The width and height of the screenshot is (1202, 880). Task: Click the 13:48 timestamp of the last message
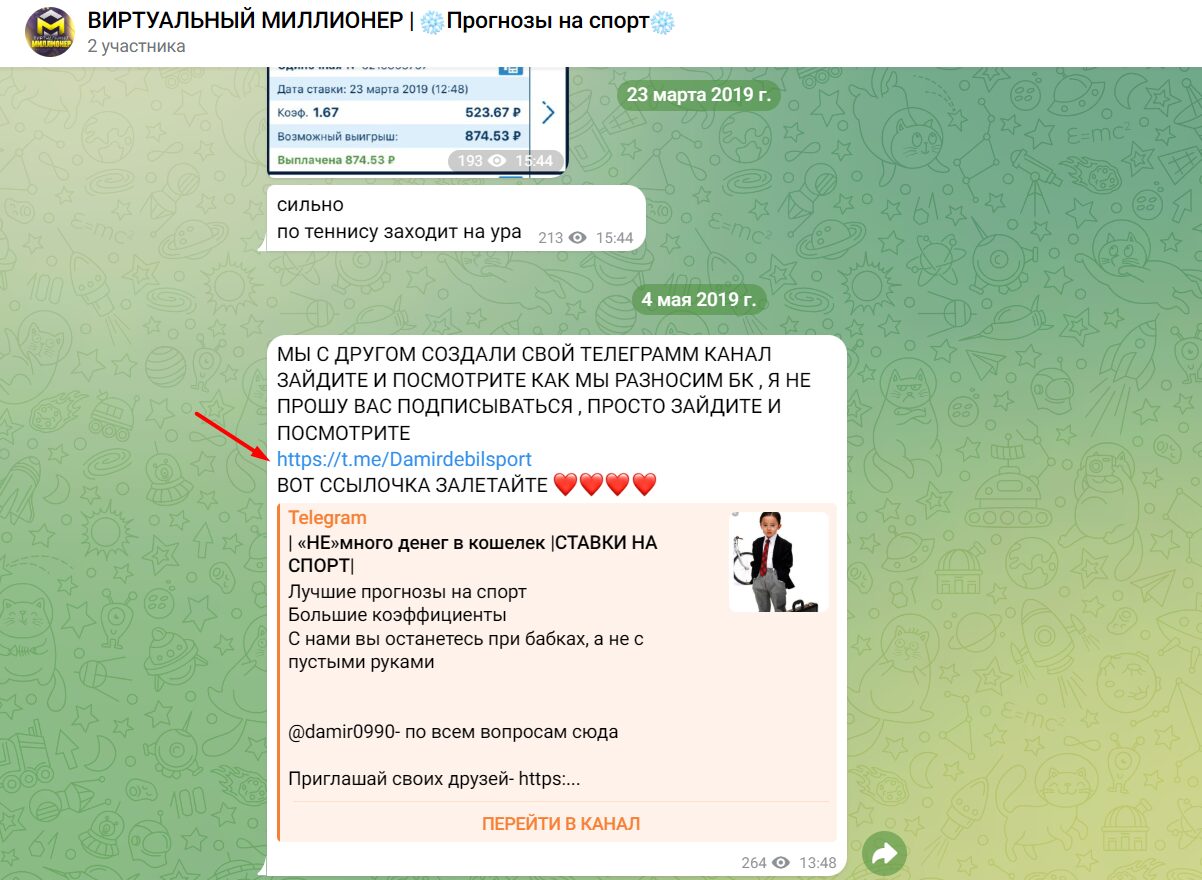pos(817,863)
